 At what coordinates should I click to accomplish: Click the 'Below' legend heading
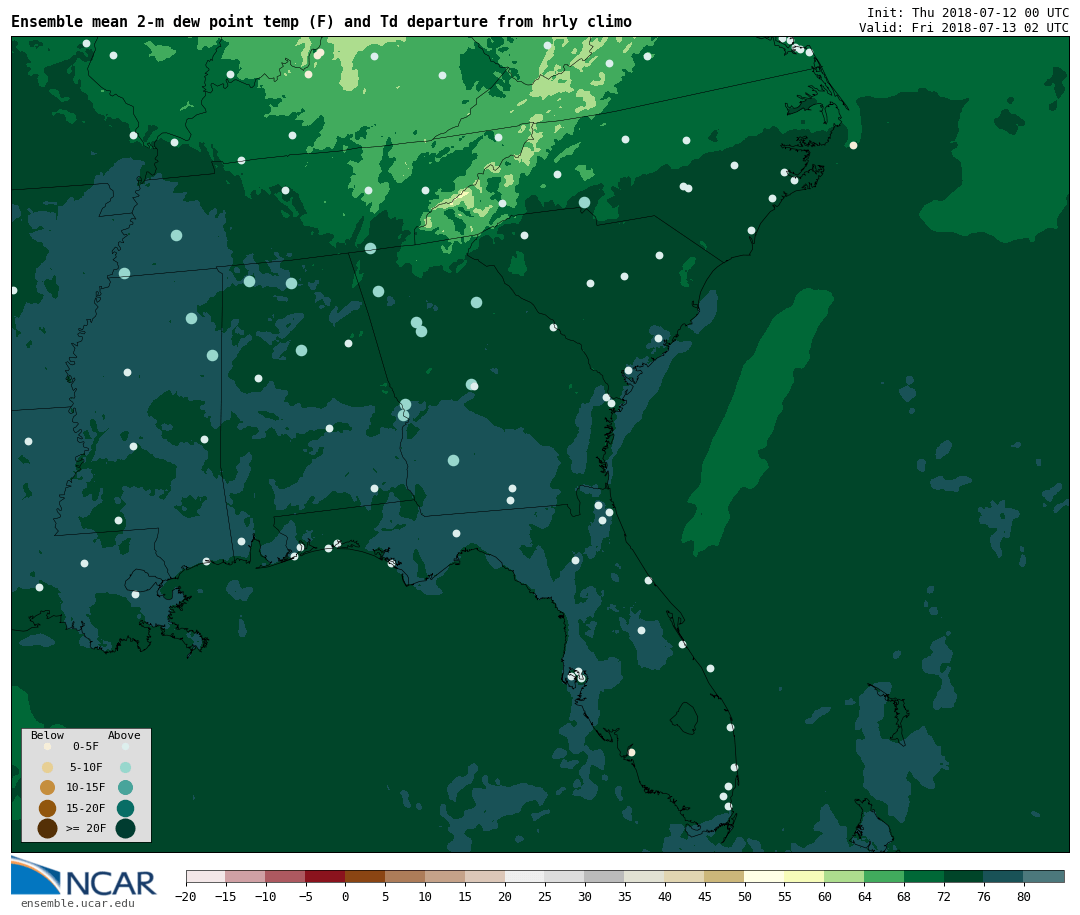pyautogui.click(x=47, y=735)
